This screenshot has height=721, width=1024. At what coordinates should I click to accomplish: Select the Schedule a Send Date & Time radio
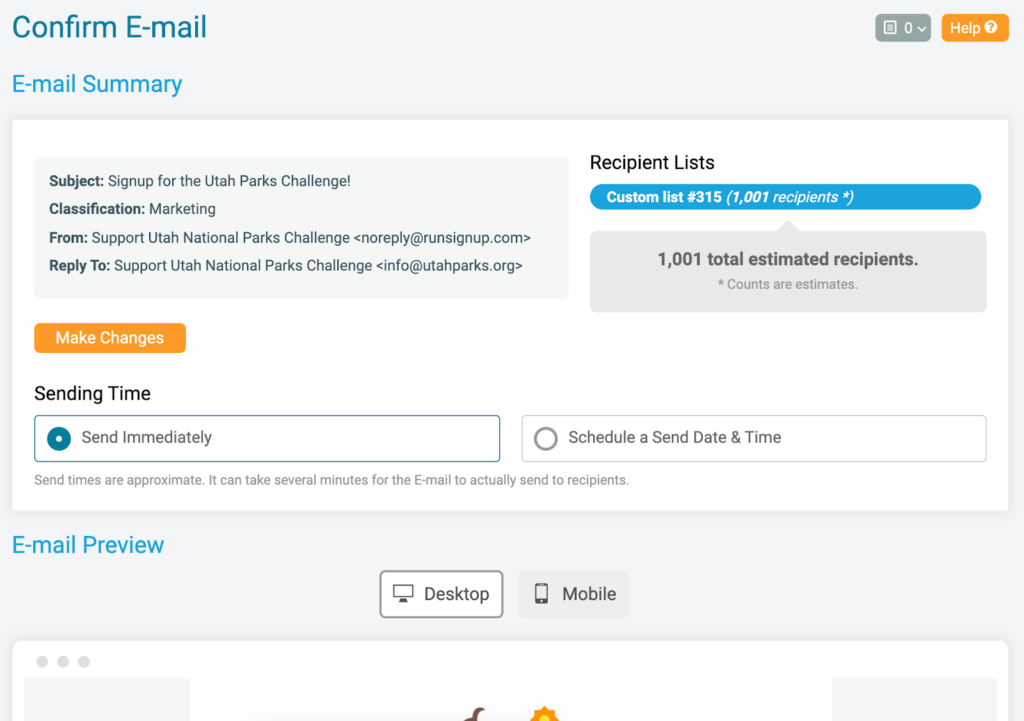[545, 438]
